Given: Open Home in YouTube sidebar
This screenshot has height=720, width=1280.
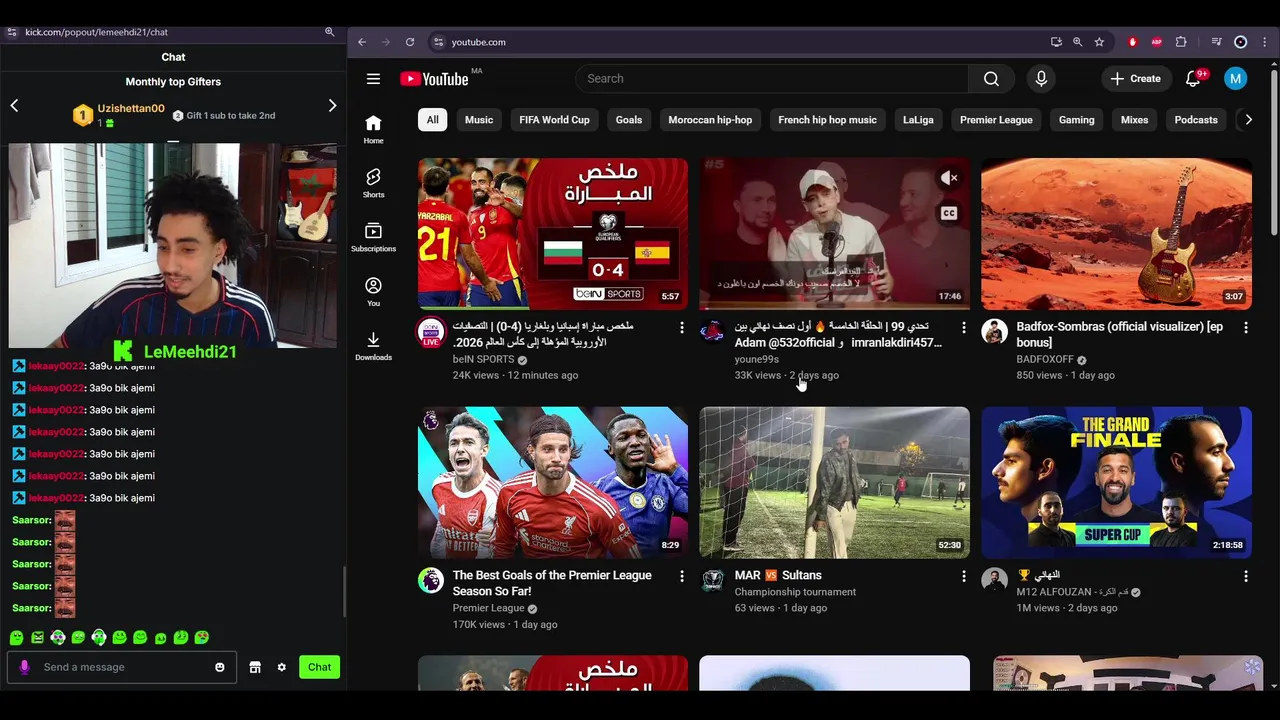Looking at the screenshot, I should 373,129.
